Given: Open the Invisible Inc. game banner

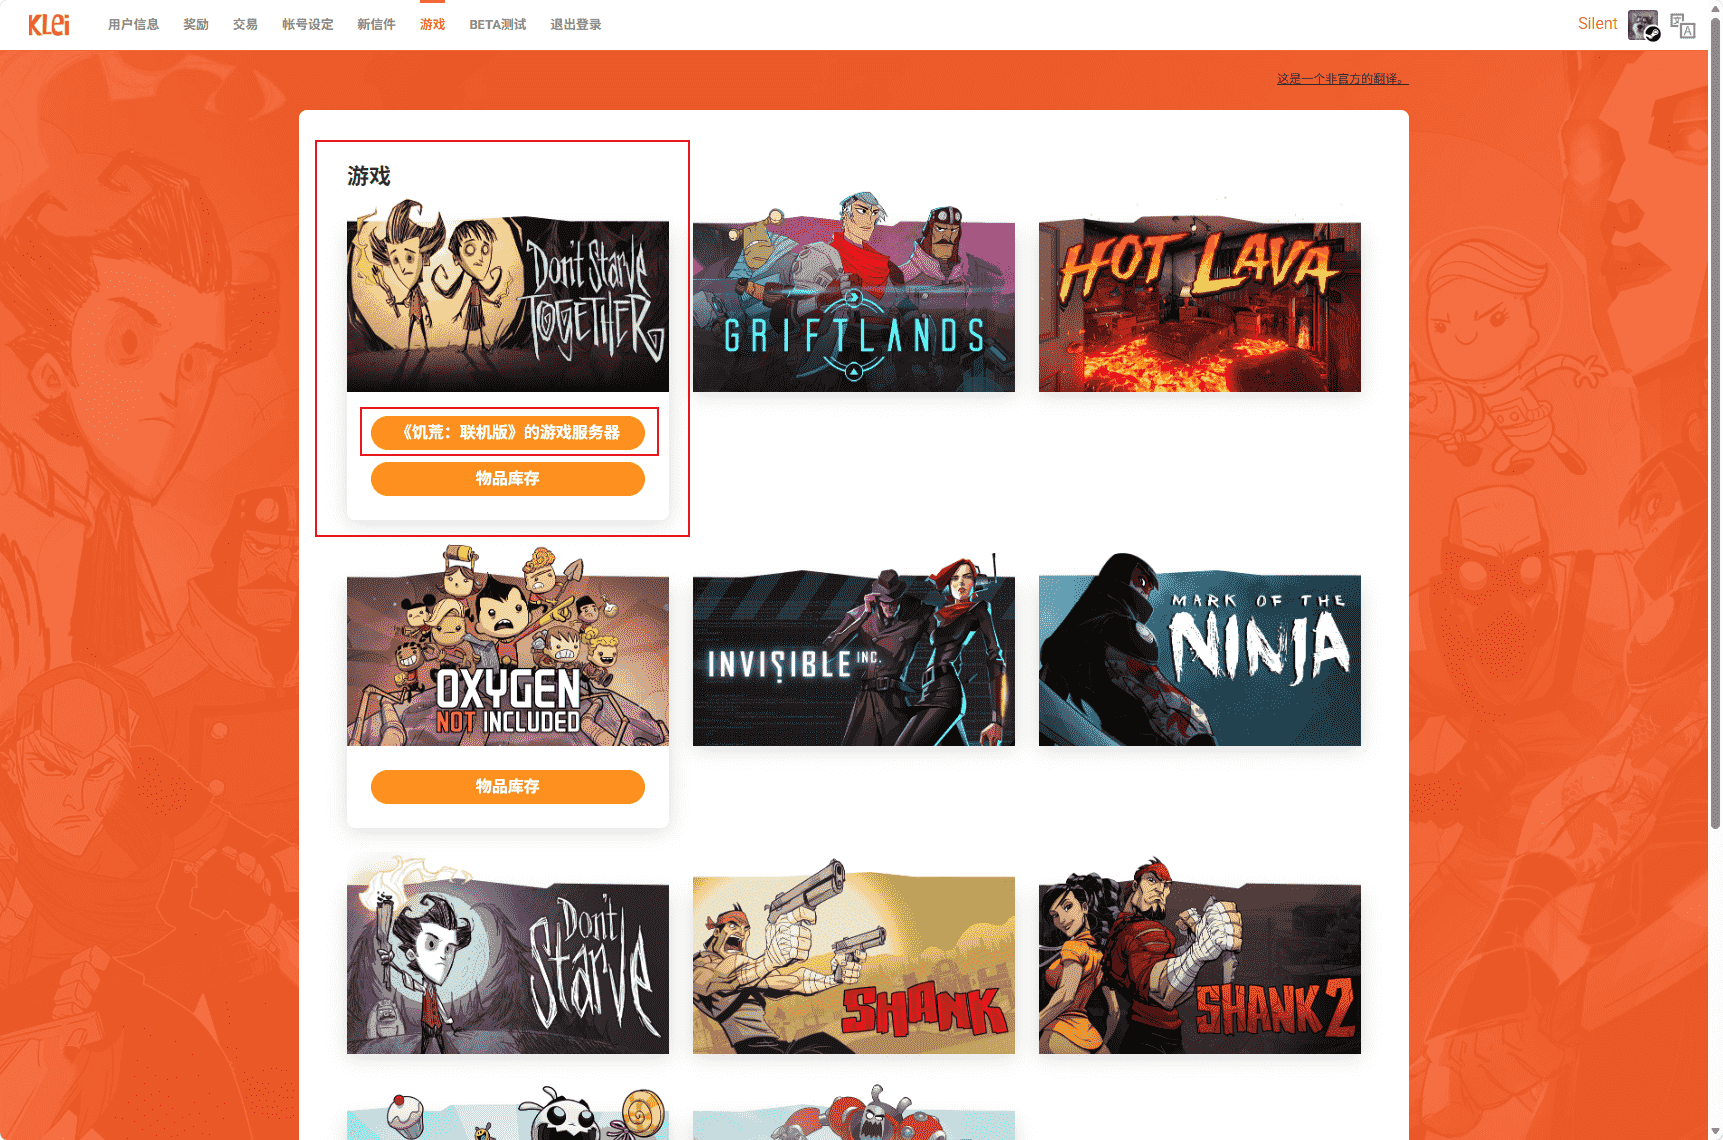Looking at the screenshot, I should (x=854, y=652).
